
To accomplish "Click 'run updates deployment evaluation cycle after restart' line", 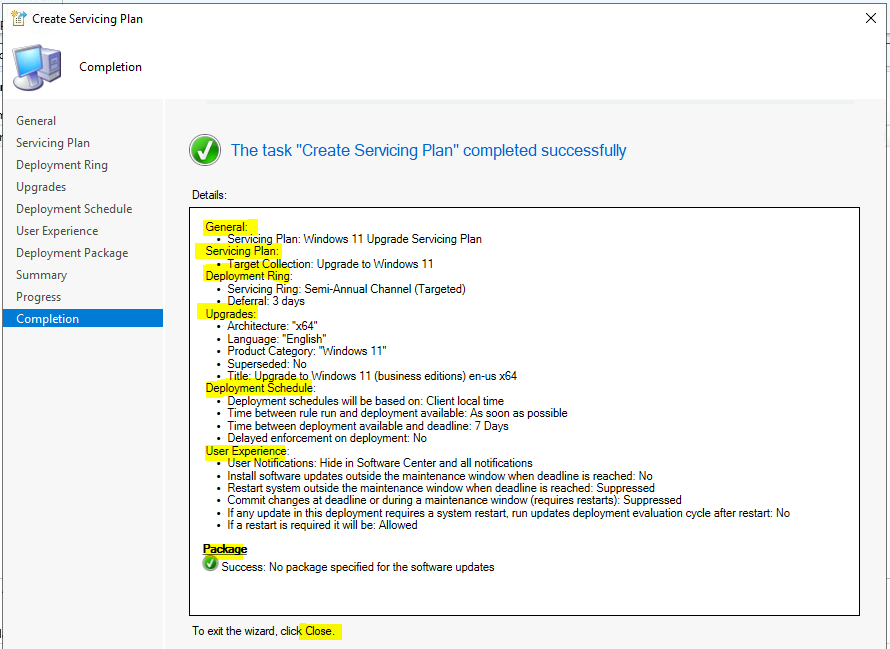I will pos(509,513).
